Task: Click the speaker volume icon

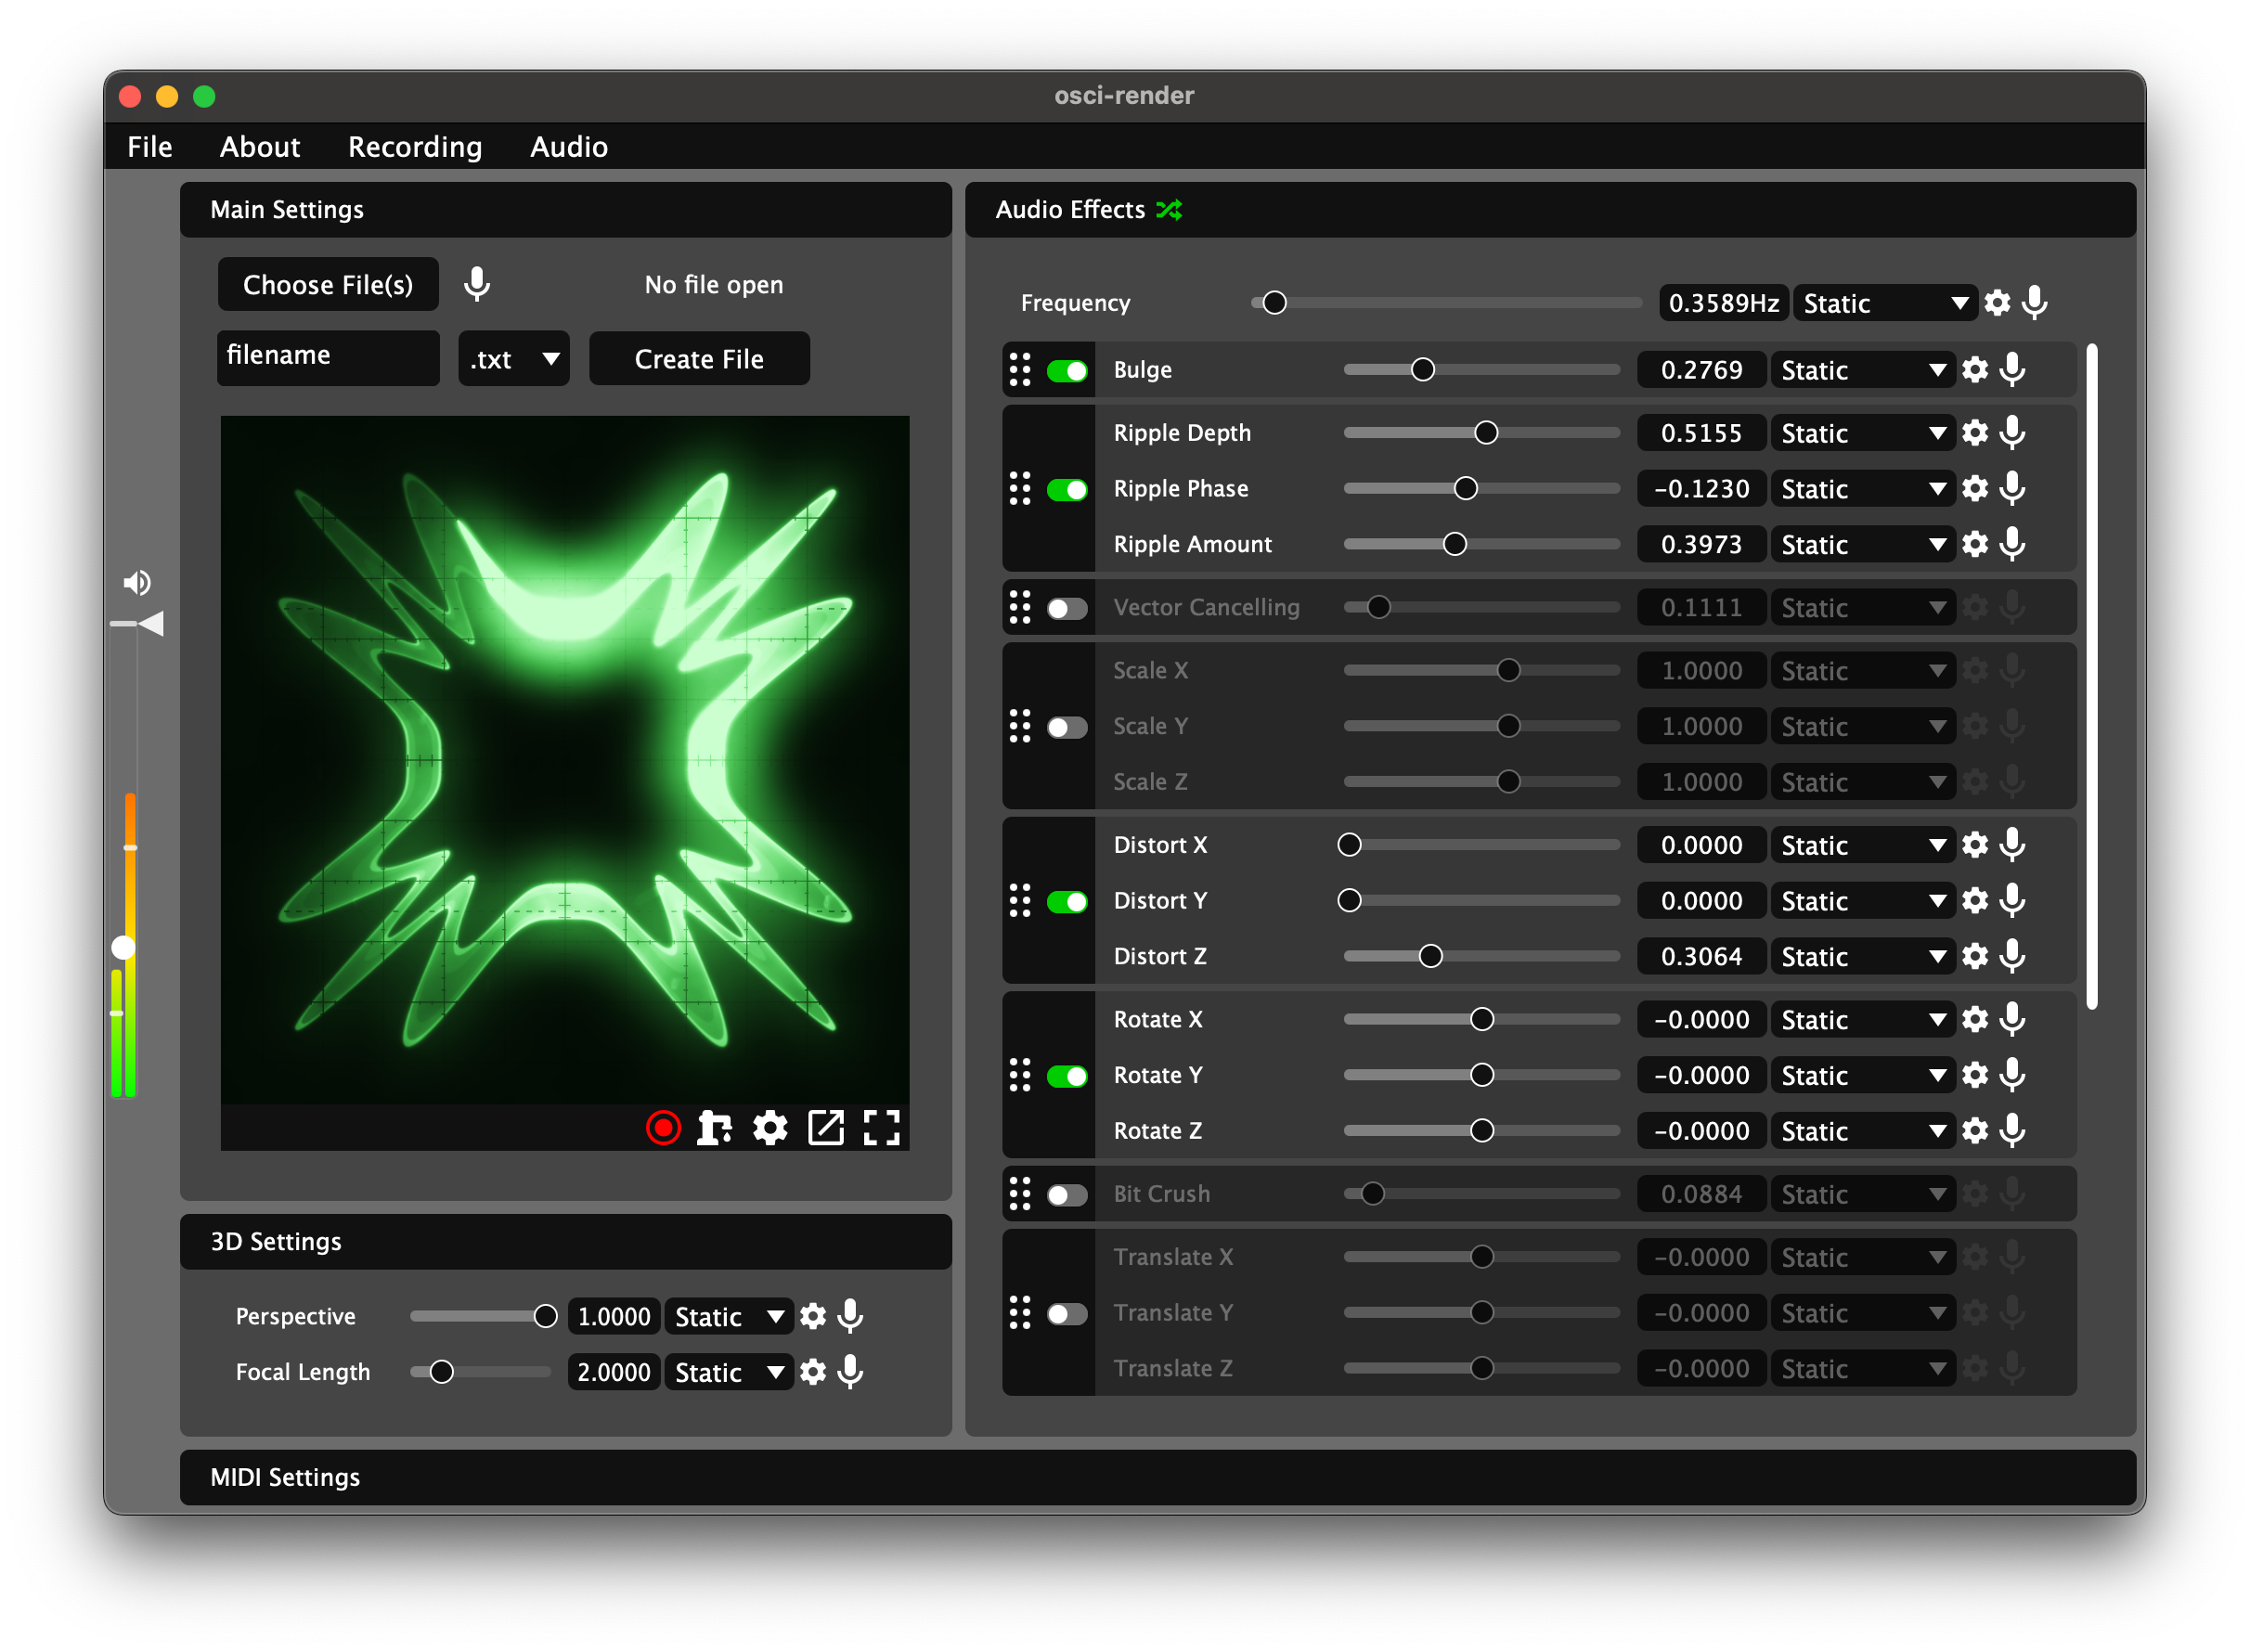Action: [x=136, y=583]
